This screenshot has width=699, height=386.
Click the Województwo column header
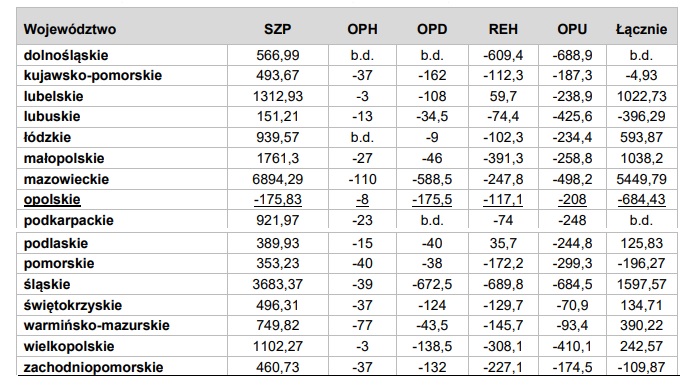(70, 29)
